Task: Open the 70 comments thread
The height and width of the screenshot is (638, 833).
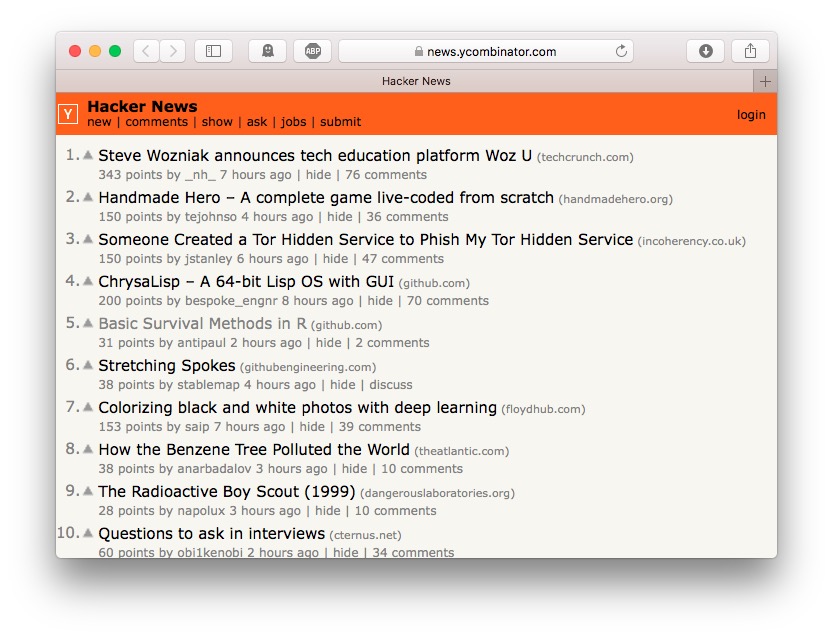Action: pos(448,301)
